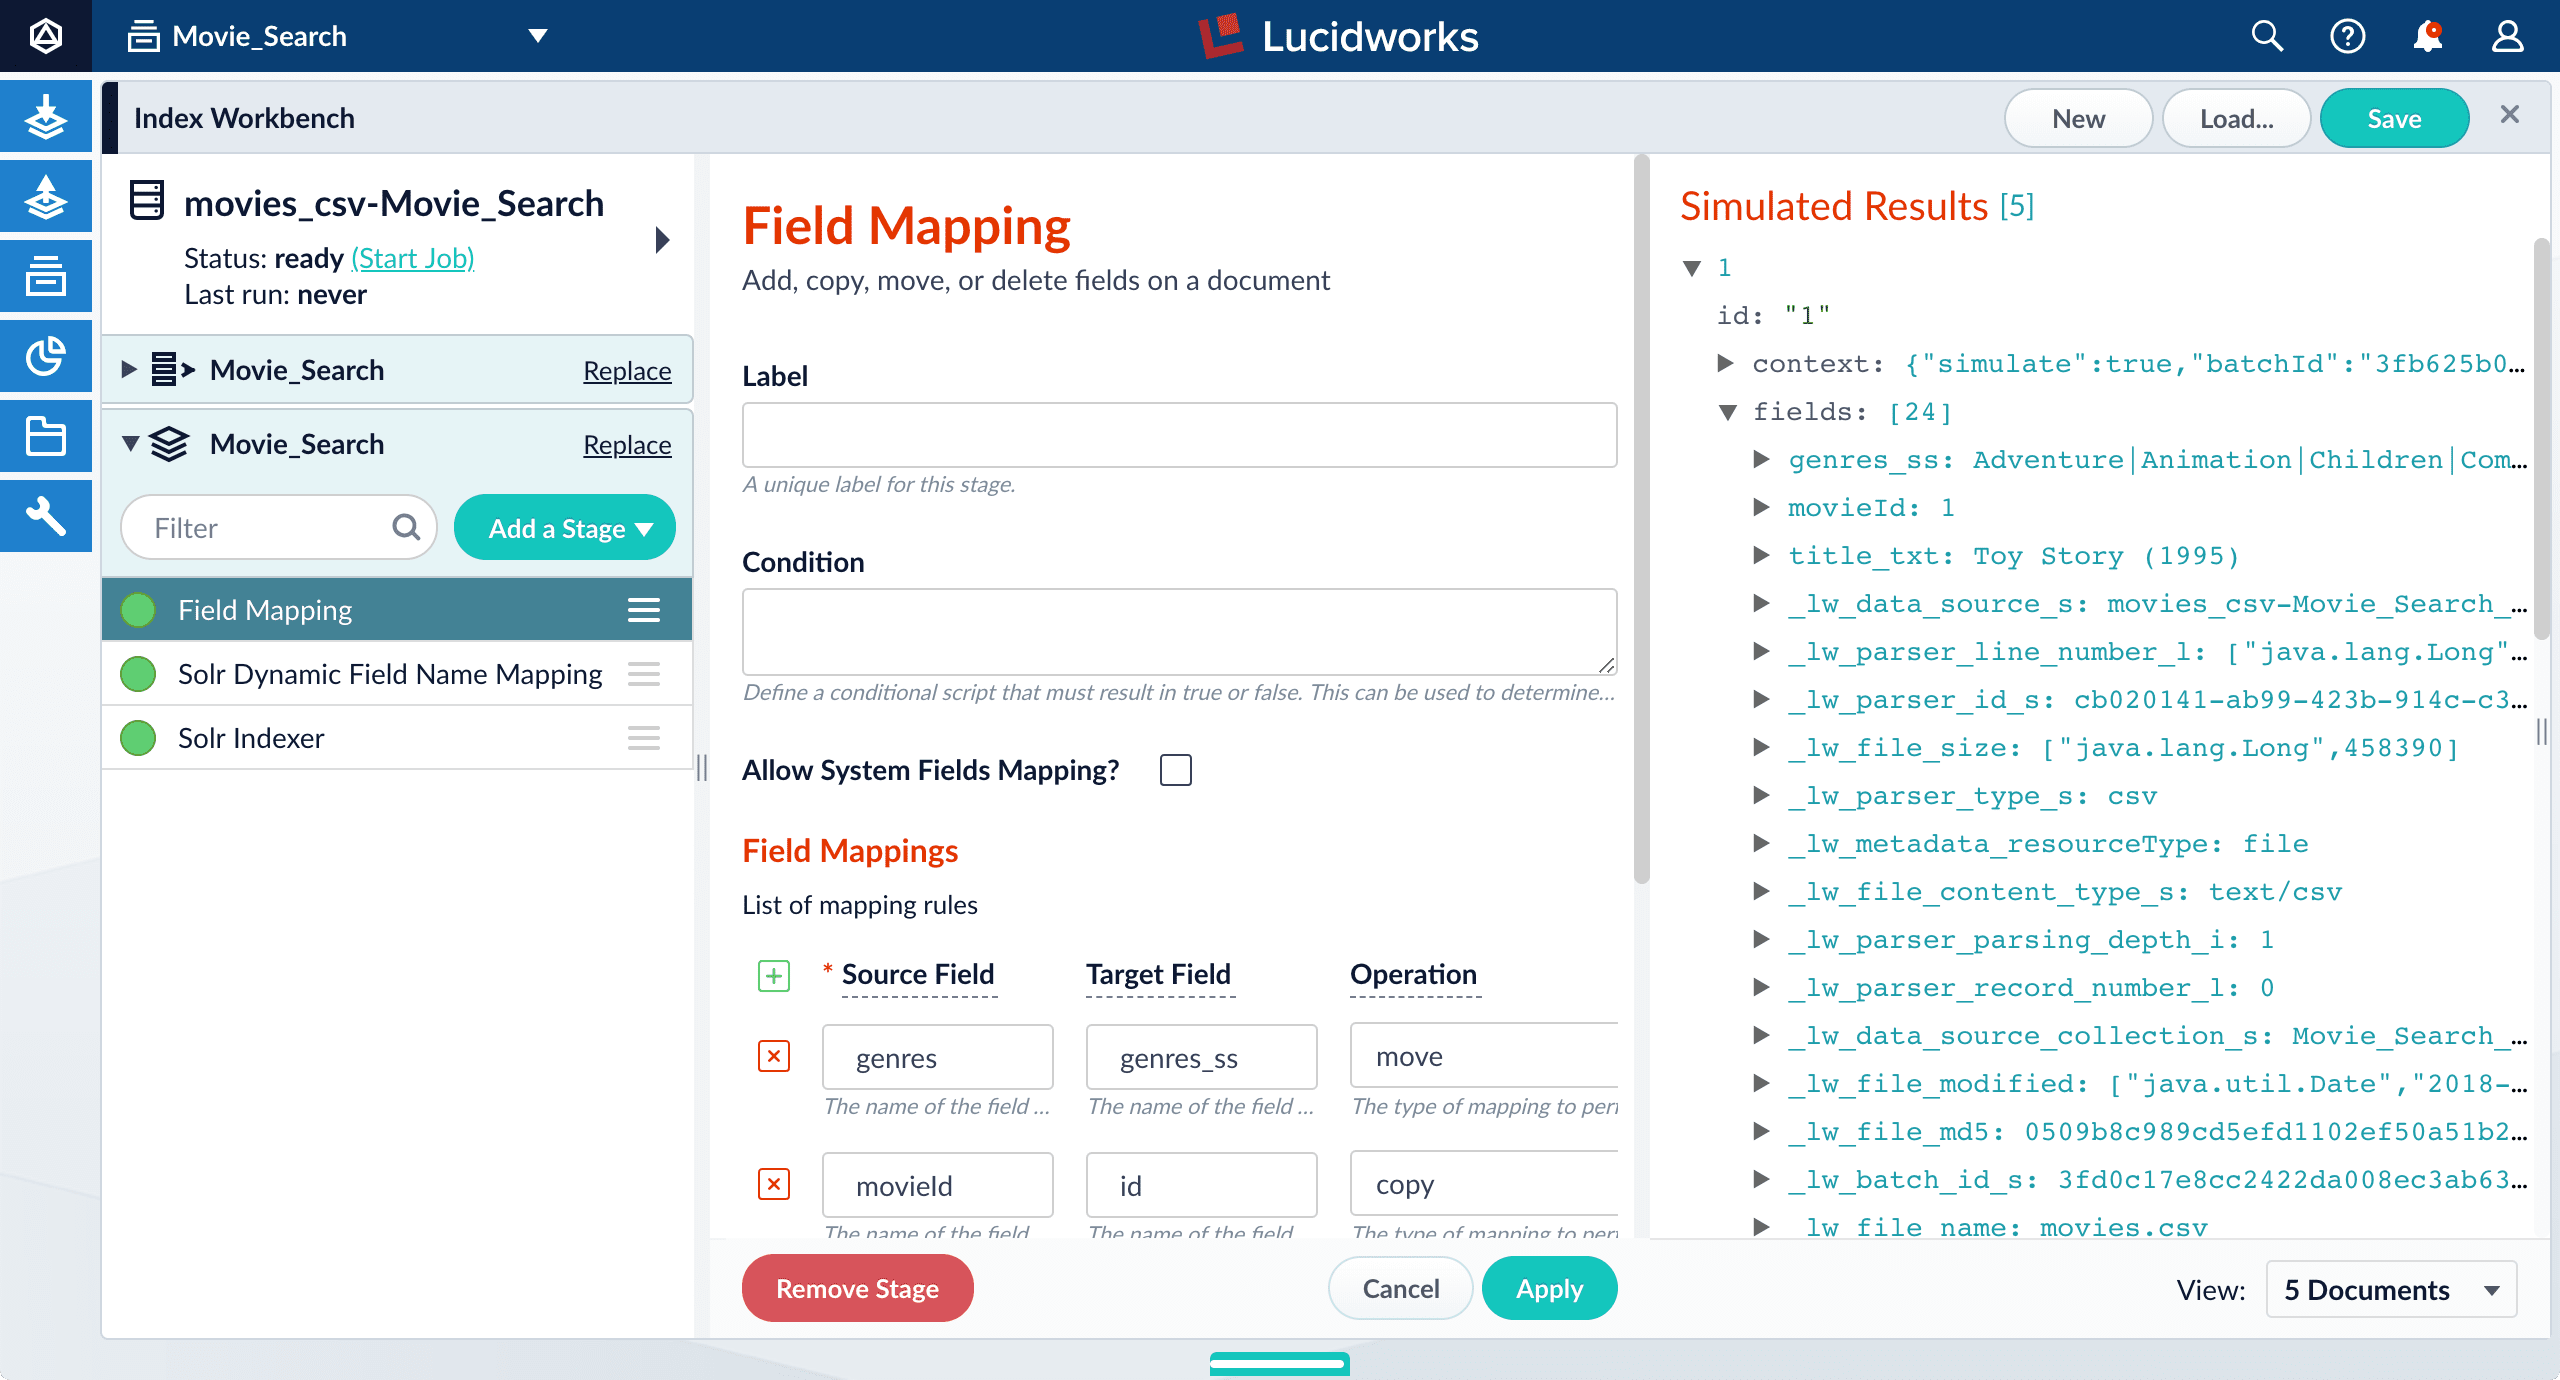Open the Collections folder sidebar icon
The width and height of the screenshot is (2560, 1380).
(x=46, y=436)
